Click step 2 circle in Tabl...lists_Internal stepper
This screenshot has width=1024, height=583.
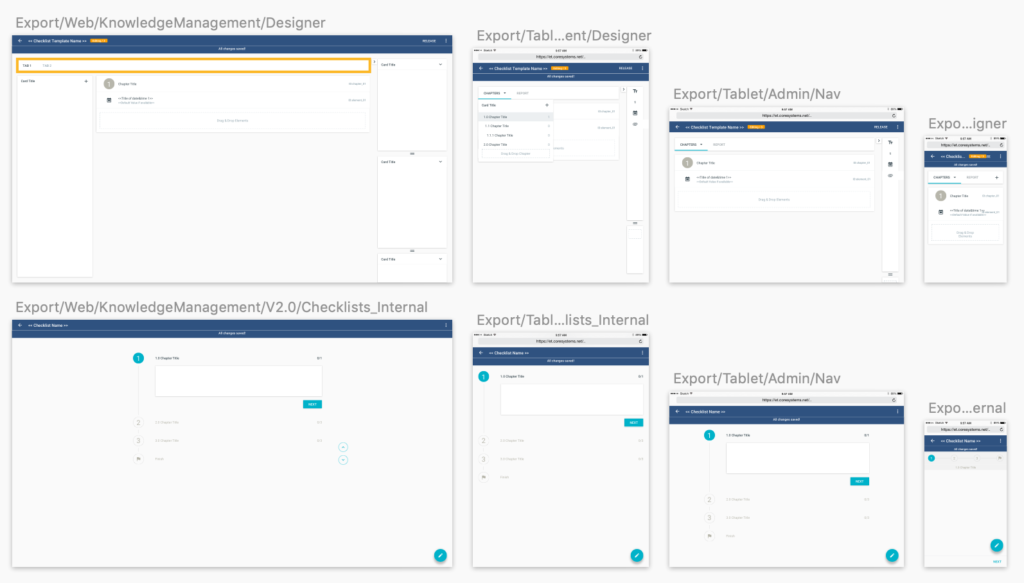(x=484, y=441)
